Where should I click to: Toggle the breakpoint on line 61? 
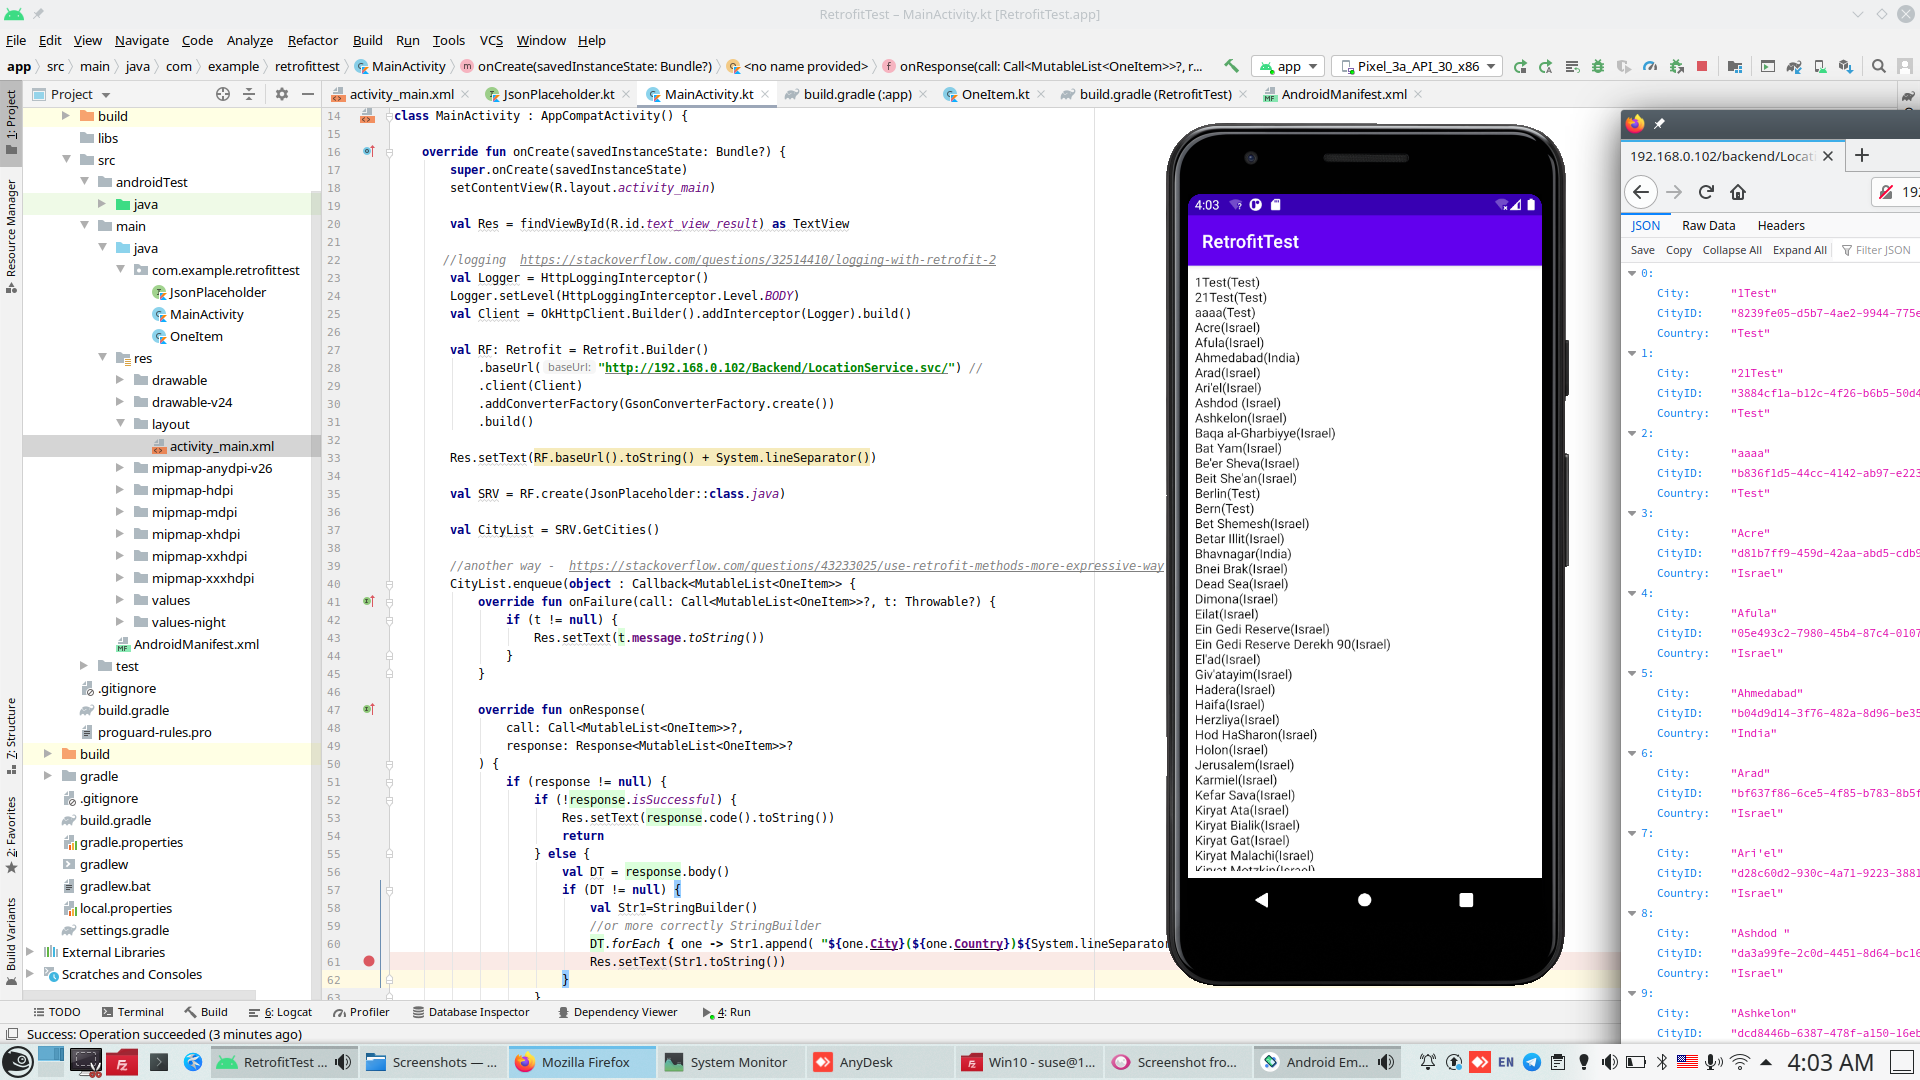[369, 961]
